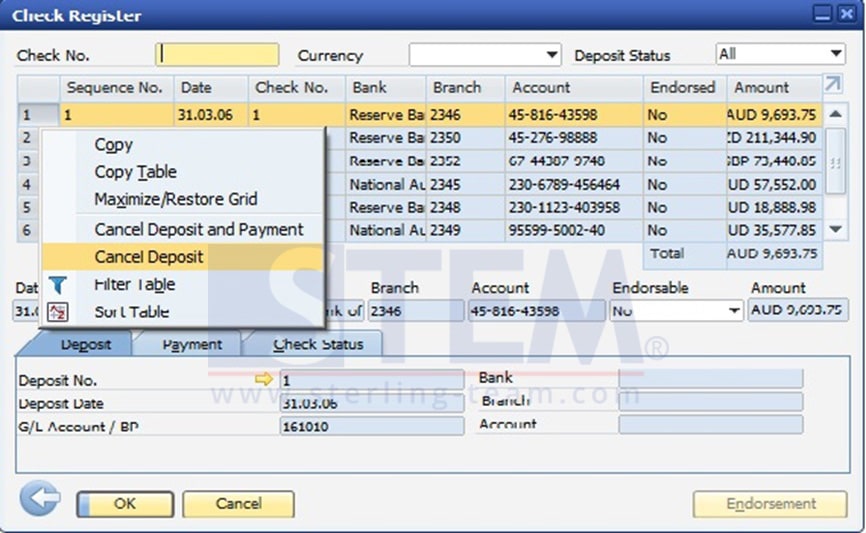The width and height of the screenshot is (866, 533).
Task: Click the expand grid arrow icon
Action: tap(833, 85)
